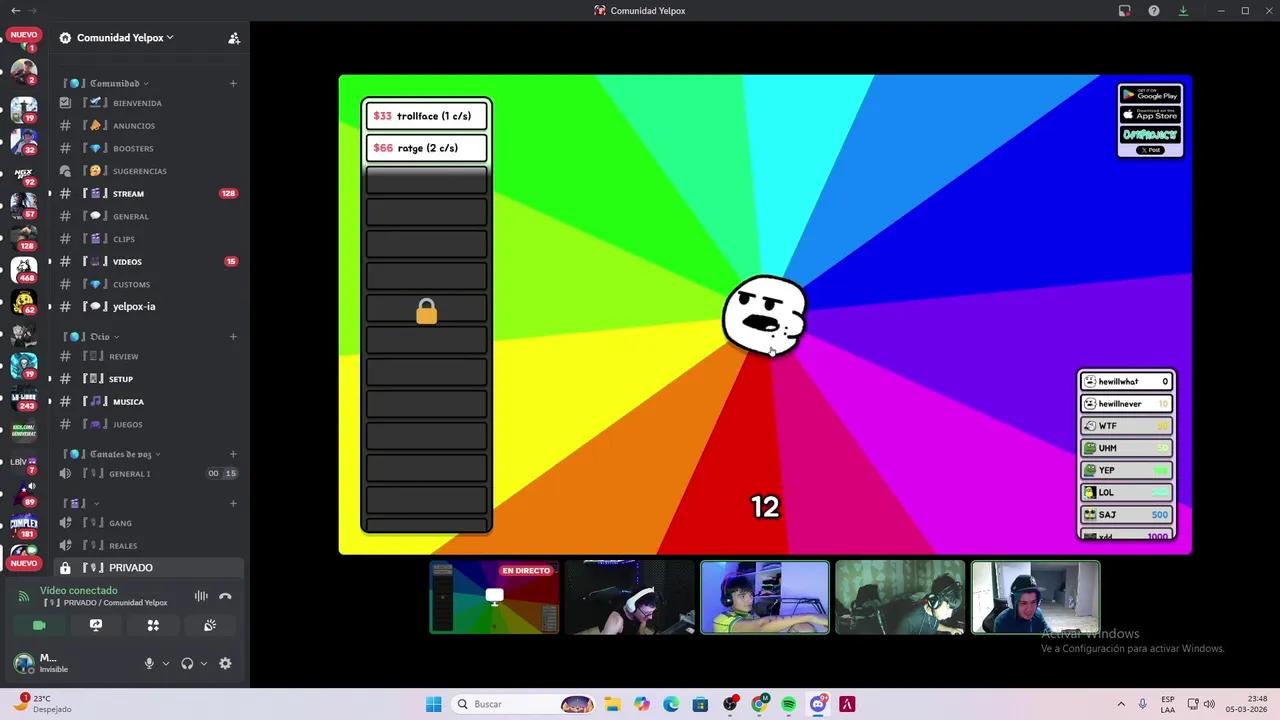The height and width of the screenshot is (720, 1280).
Task: Join the REALES voice channel
Action: (148, 546)
